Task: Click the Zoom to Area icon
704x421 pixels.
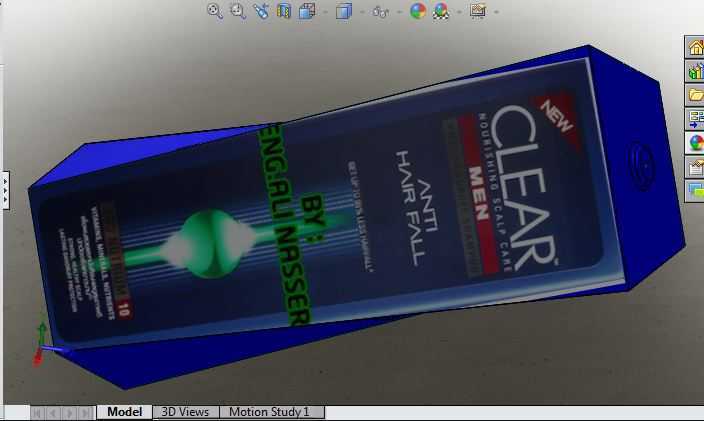Action: coord(238,11)
